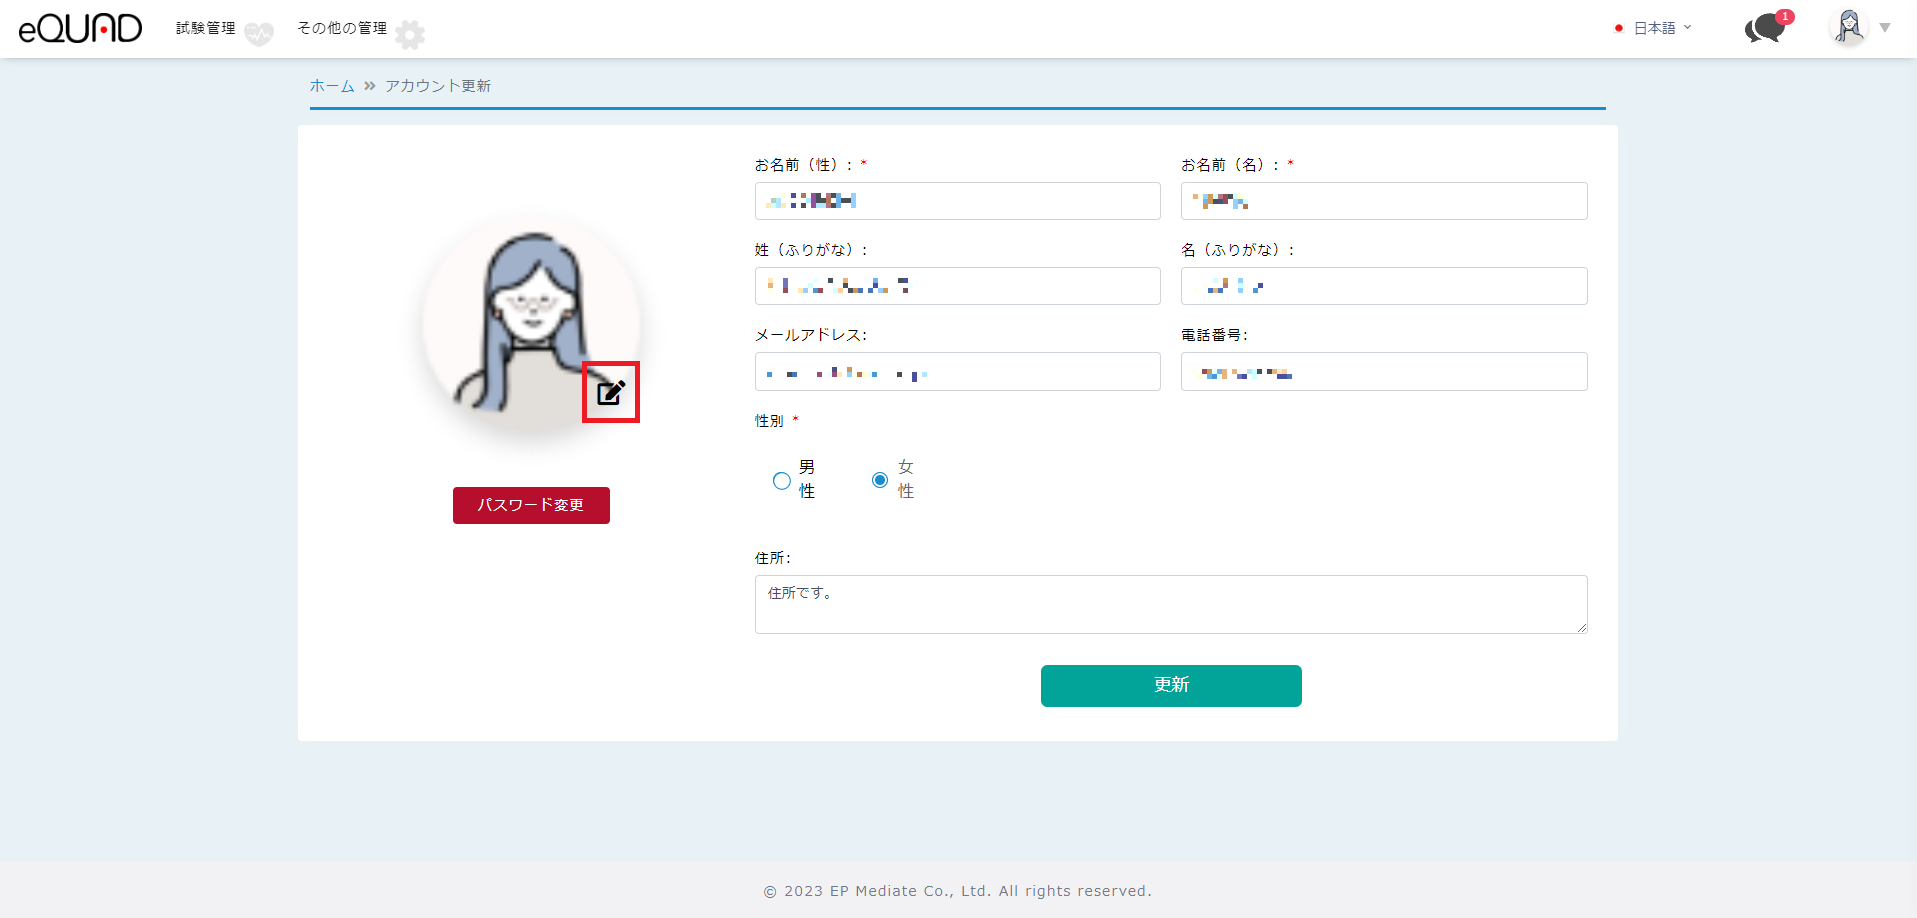Open the その他の管理 menu
This screenshot has width=1917, height=918.
pyautogui.click(x=342, y=28)
